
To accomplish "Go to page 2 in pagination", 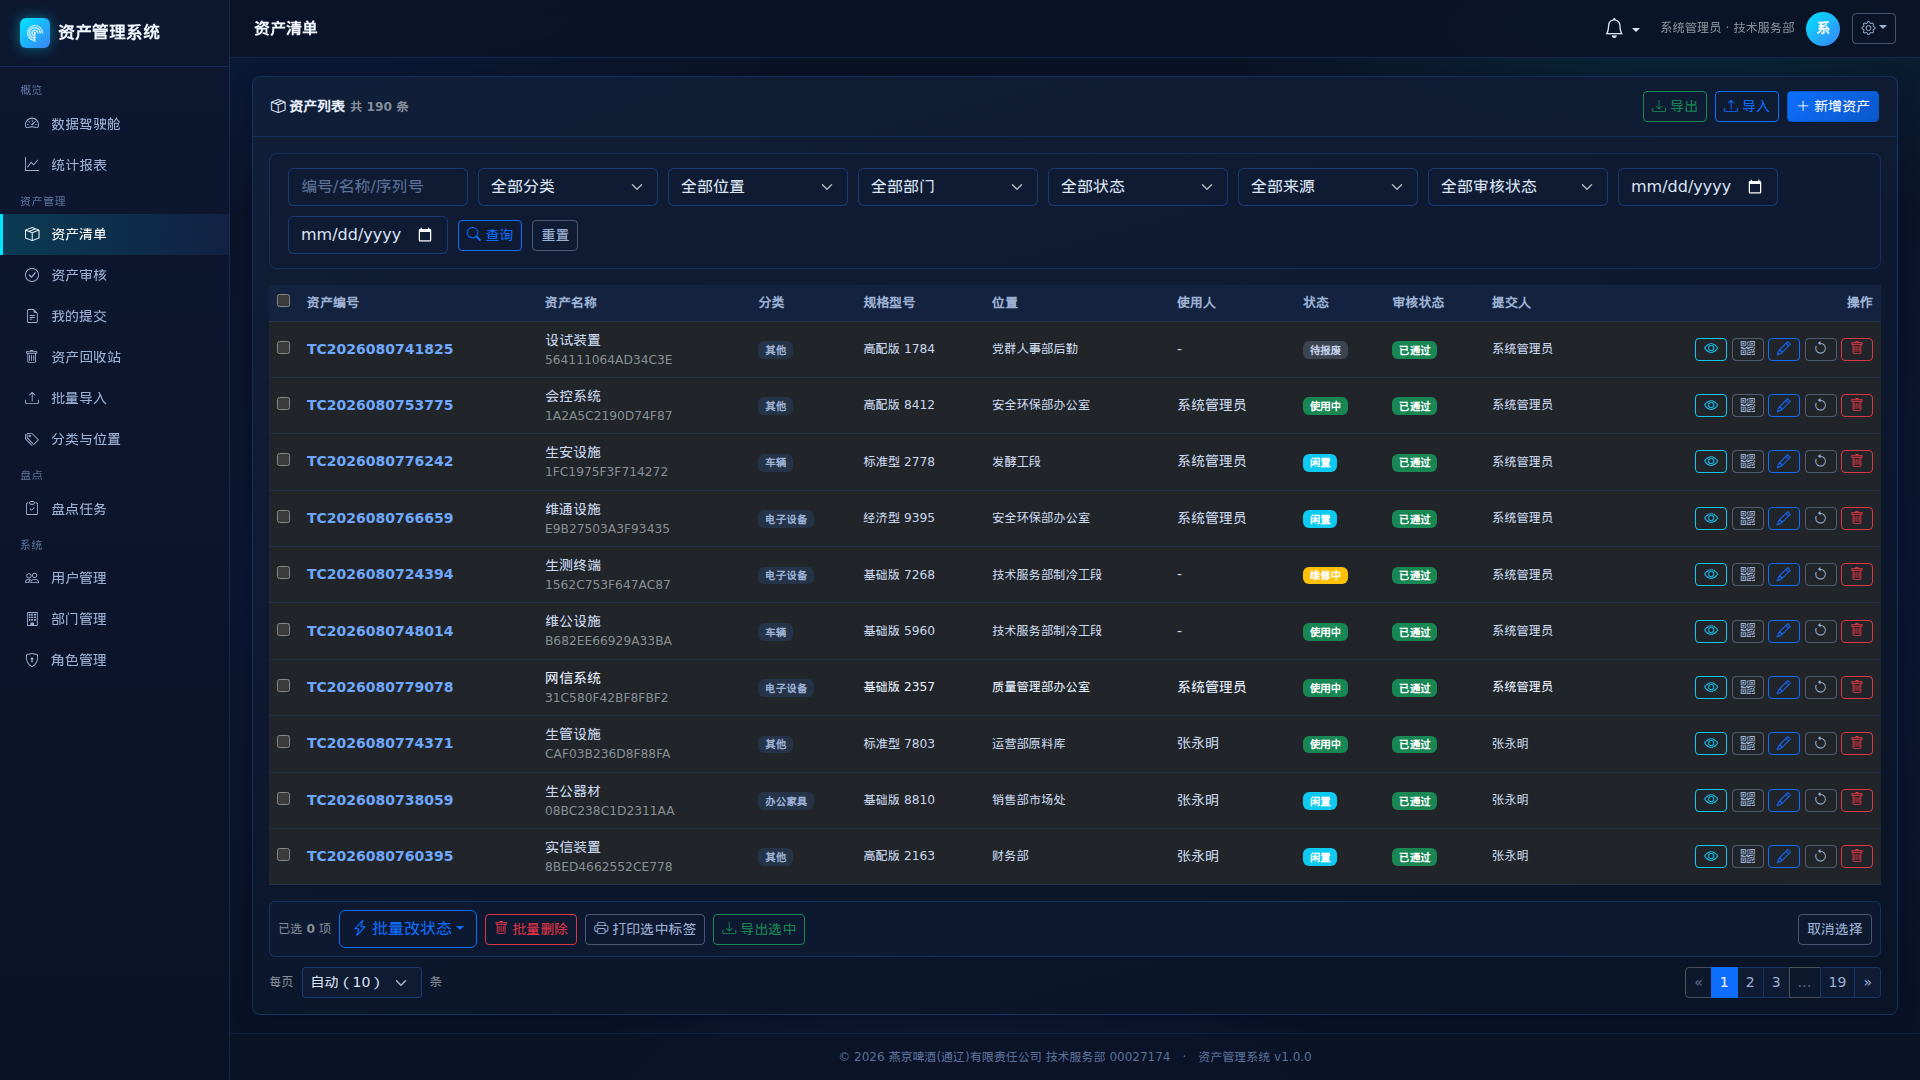I will (x=1749, y=983).
